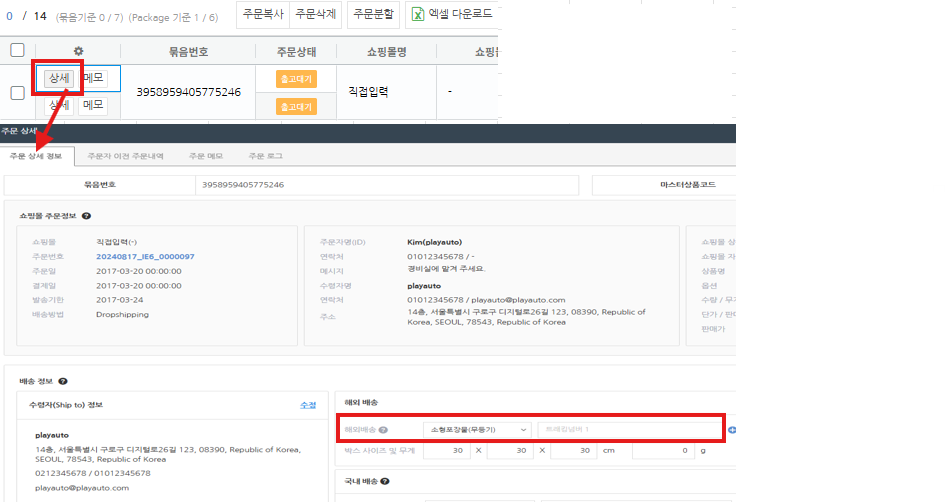Click message text 경비실에 맡겨 주세요.
This screenshot has height=502, width=946.
(x=446, y=268)
